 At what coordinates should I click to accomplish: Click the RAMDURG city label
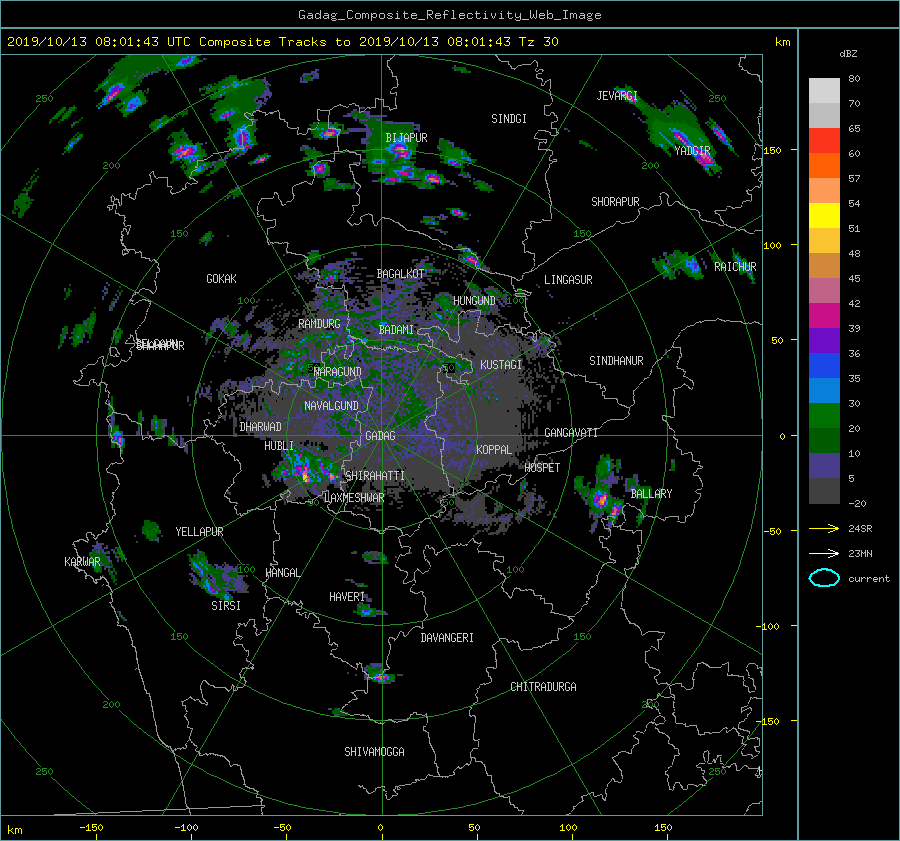click(319, 324)
